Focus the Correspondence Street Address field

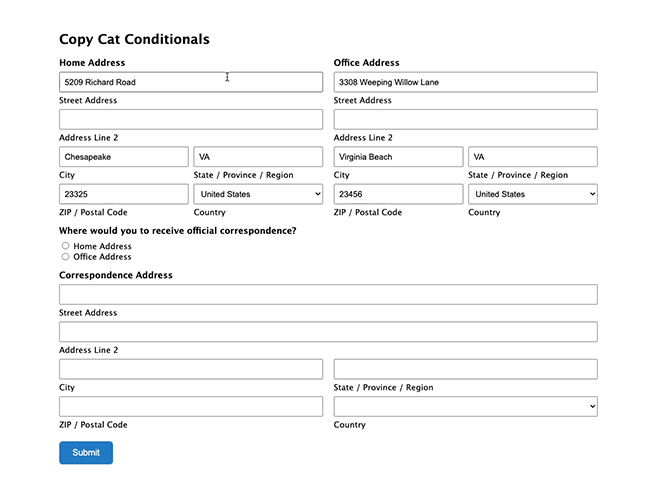pyautogui.click(x=328, y=294)
